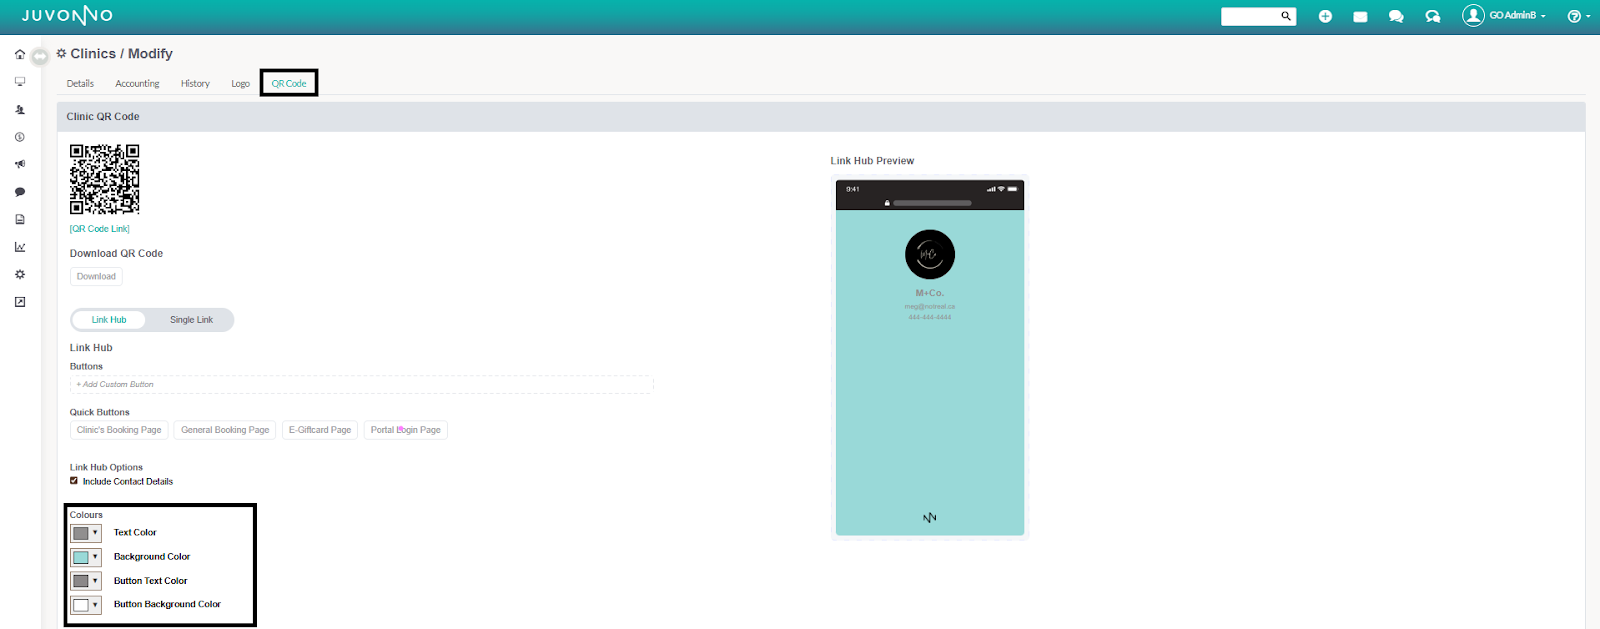Select the Link Hub mode toggle
This screenshot has height=629, width=1600.
pos(109,320)
